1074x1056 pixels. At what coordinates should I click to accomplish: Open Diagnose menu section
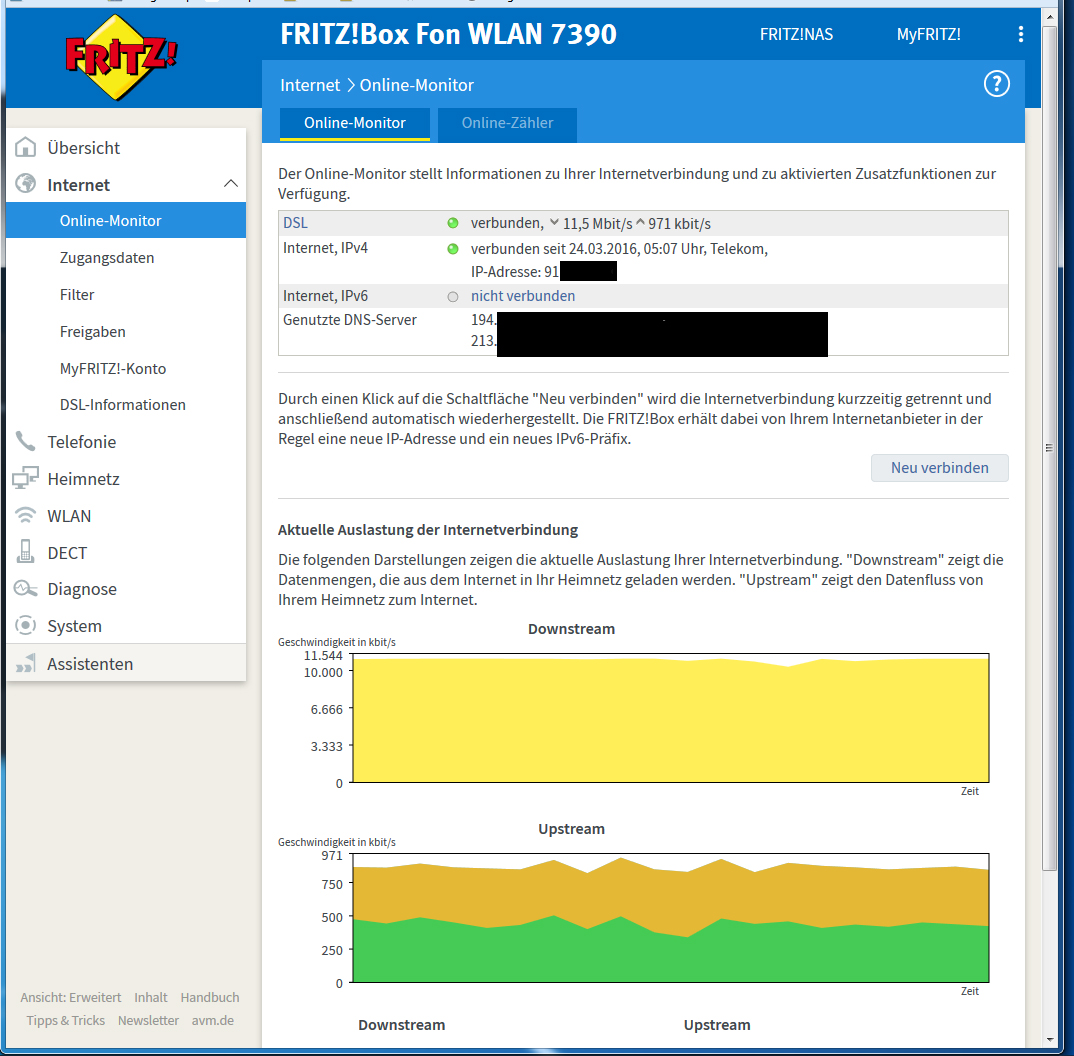coord(82,589)
